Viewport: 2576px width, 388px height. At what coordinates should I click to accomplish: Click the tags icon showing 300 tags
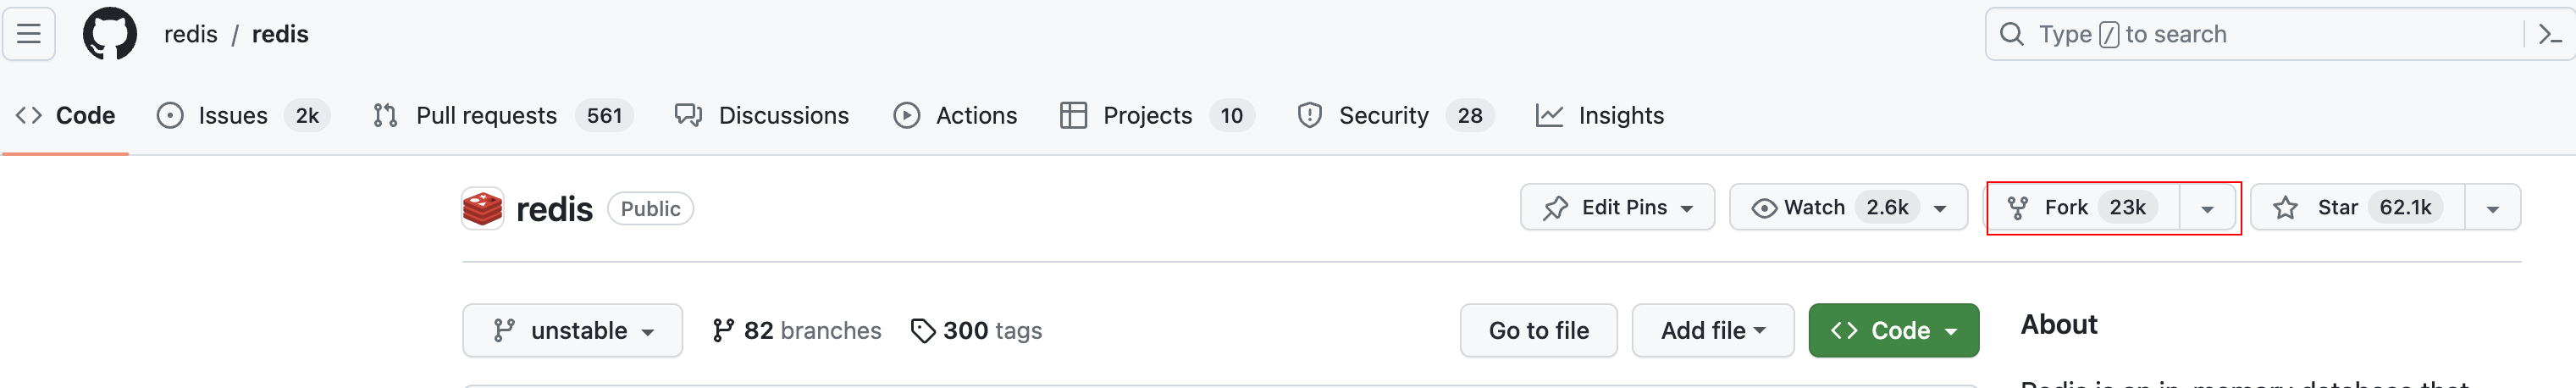point(922,330)
